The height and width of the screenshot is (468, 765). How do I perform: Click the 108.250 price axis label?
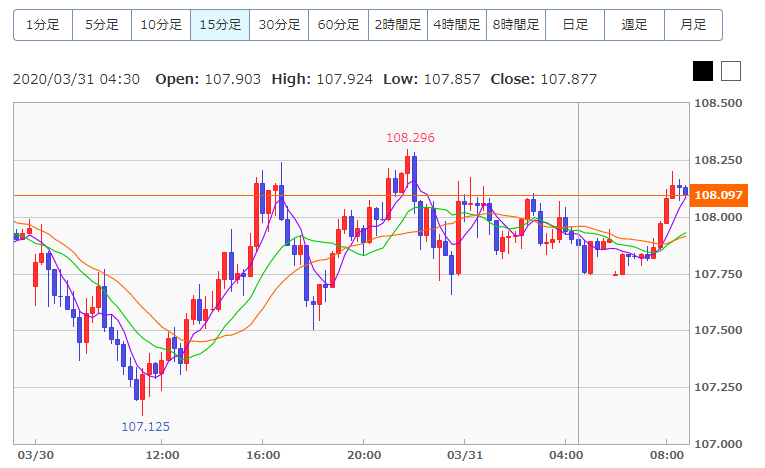pos(718,161)
